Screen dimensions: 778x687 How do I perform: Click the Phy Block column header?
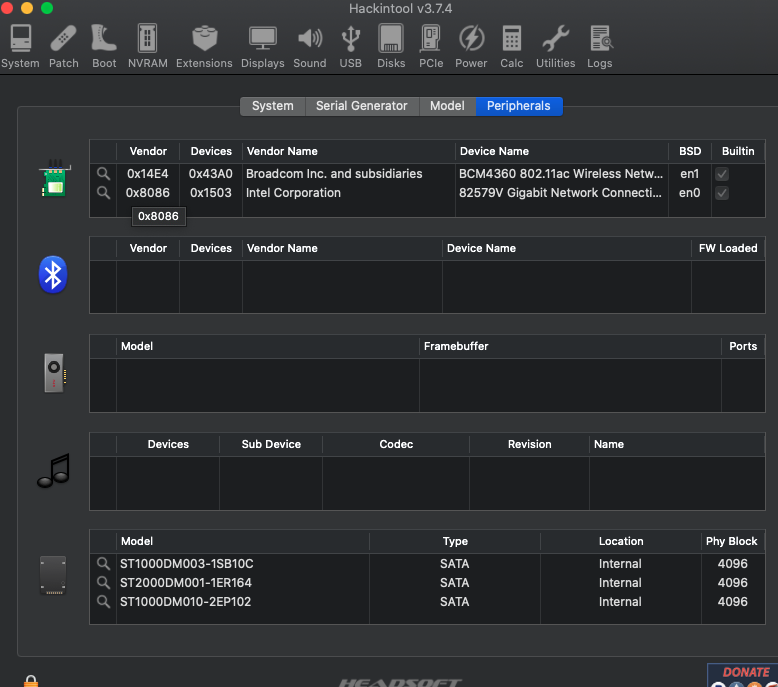click(731, 541)
